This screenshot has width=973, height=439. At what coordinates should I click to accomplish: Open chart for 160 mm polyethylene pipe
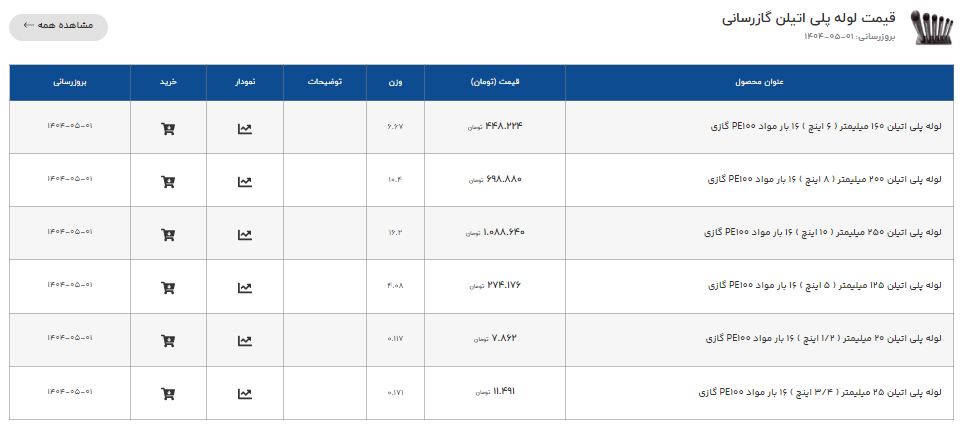pyautogui.click(x=244, y=129)
